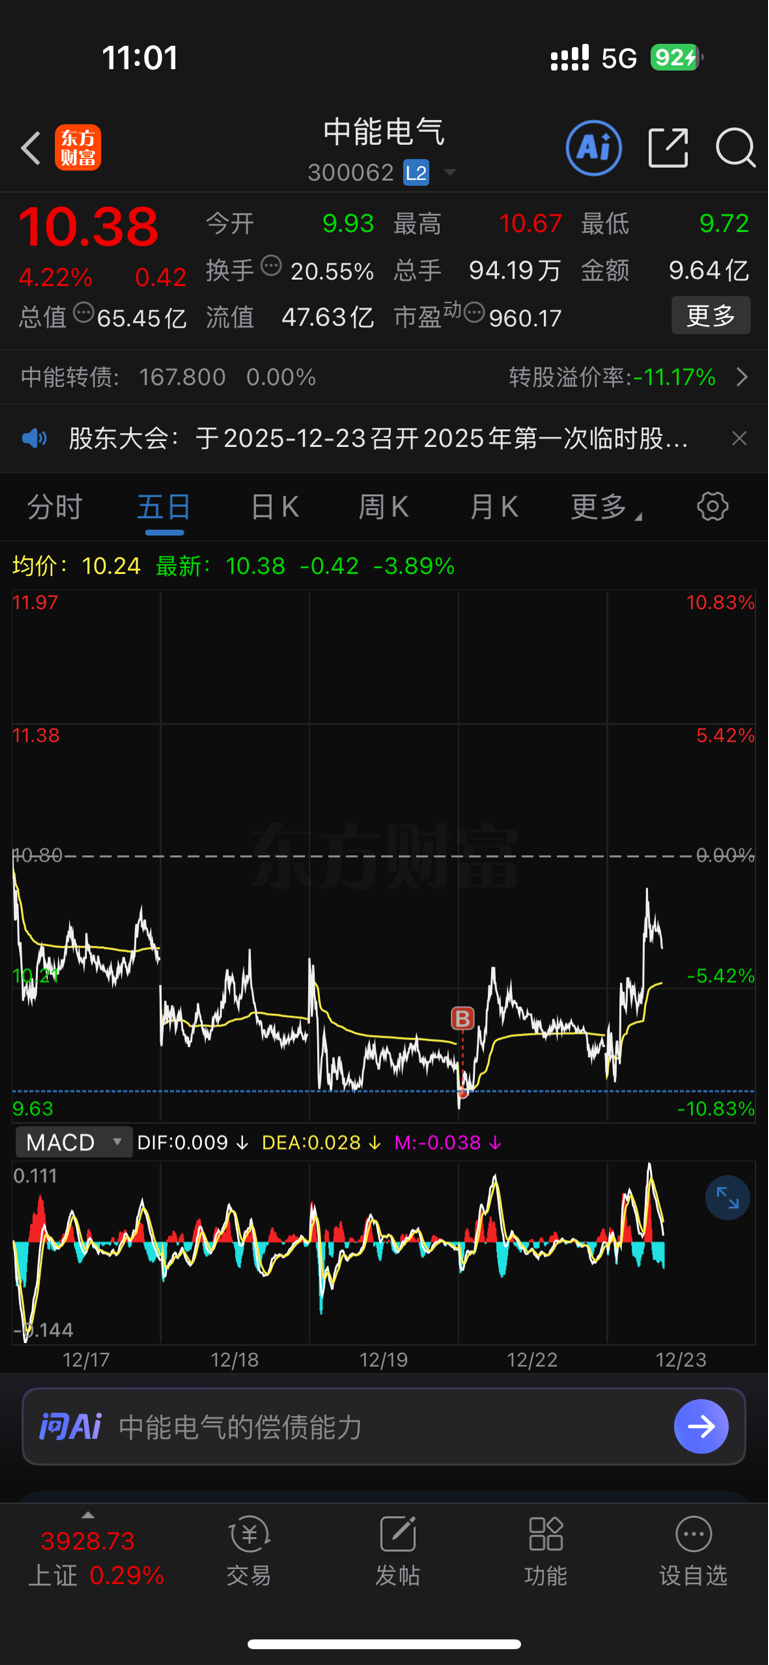The height and width of the screenshot is (1665, 769).
Task: Tap 最高 10.67 high value
Action: coord(478,223)
